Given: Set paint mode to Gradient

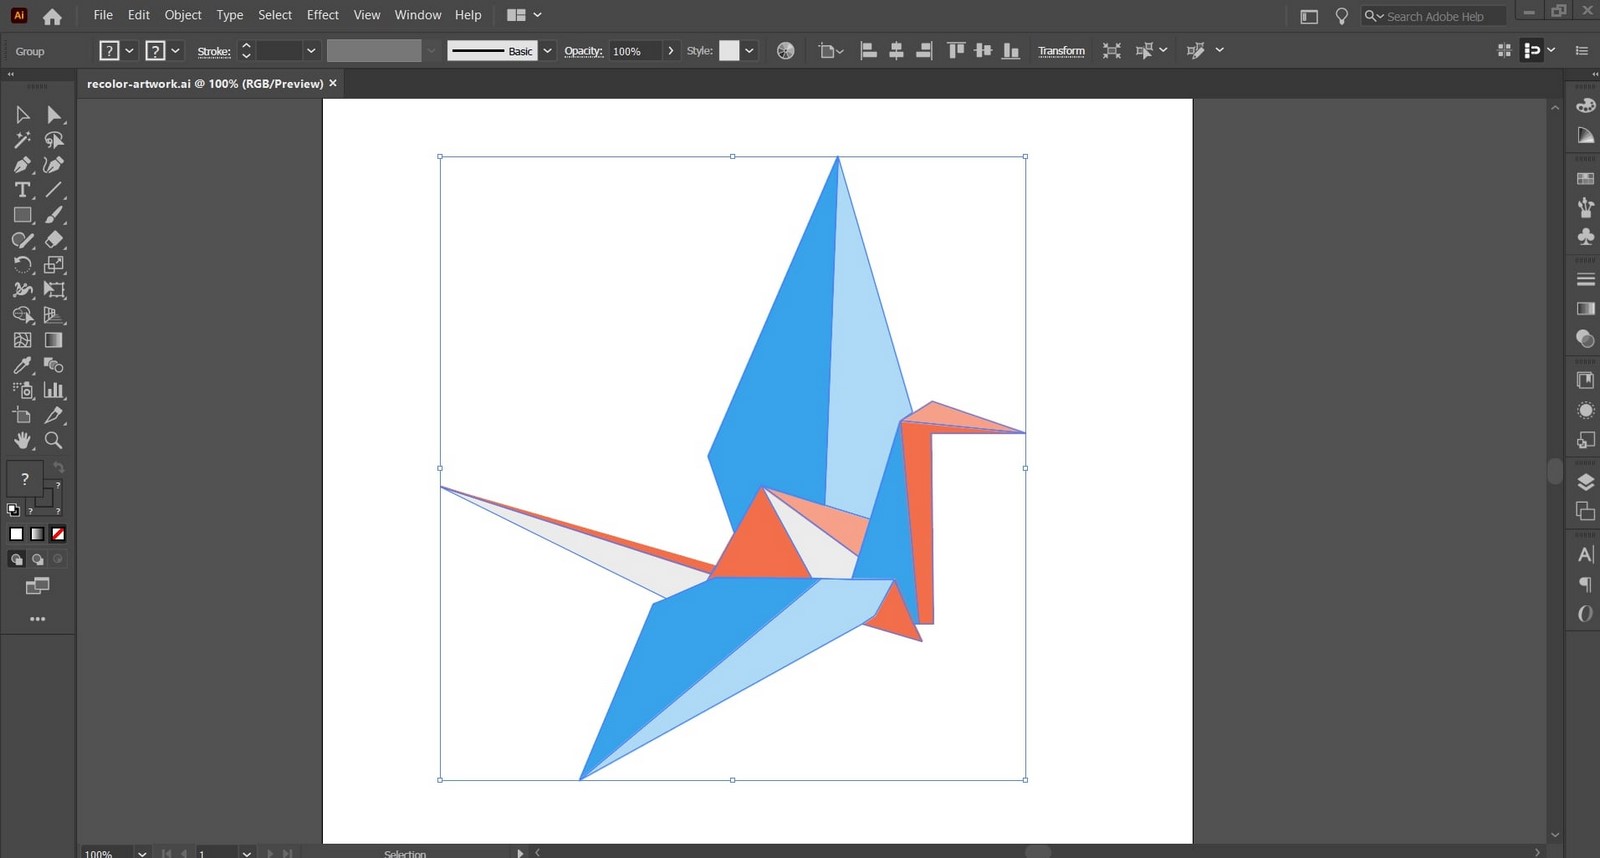Looking at the screenshot, I should 37,534.
